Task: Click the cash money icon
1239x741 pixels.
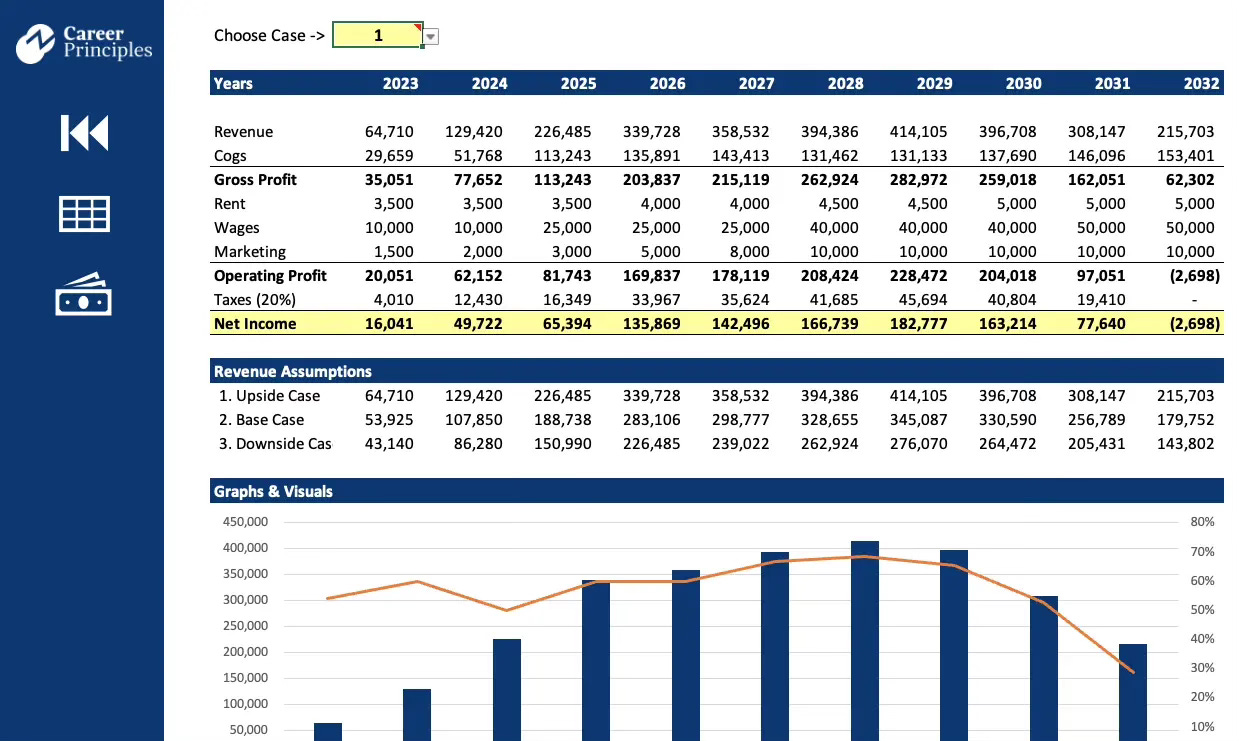Action: pyautogui.click(x=84, y=296)
